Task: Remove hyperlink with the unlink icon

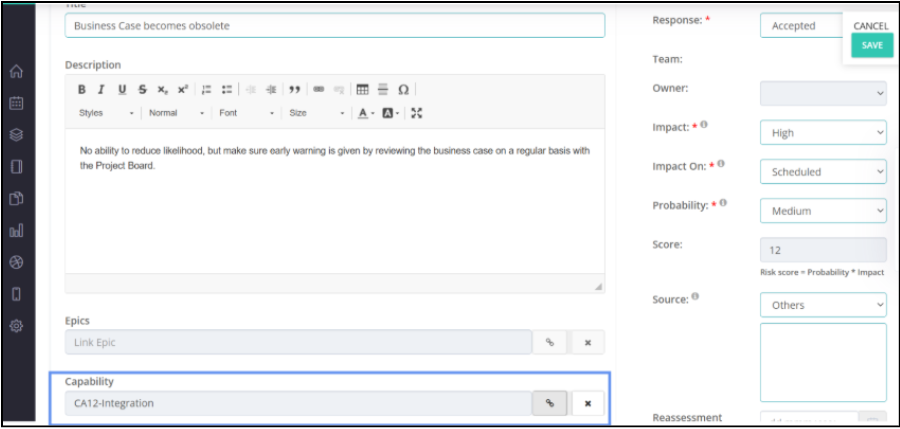Action: coord(339,90)
